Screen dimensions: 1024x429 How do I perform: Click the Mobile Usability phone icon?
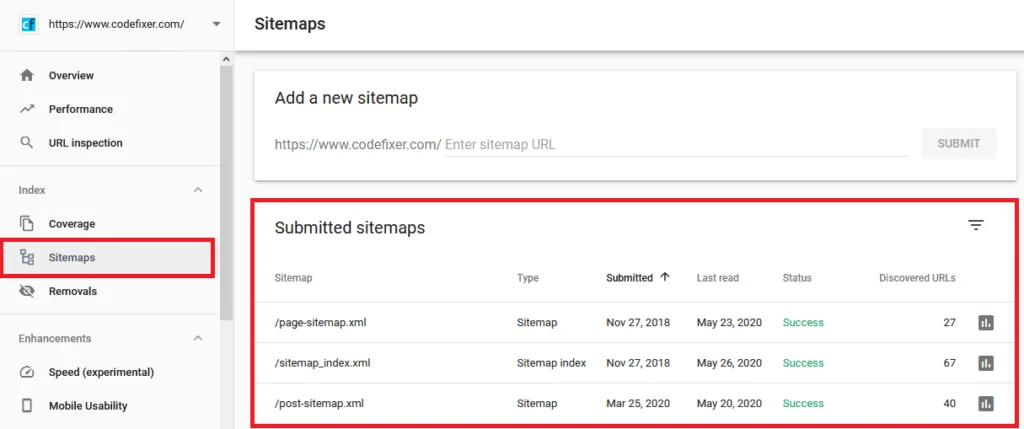tap(27, 406)
